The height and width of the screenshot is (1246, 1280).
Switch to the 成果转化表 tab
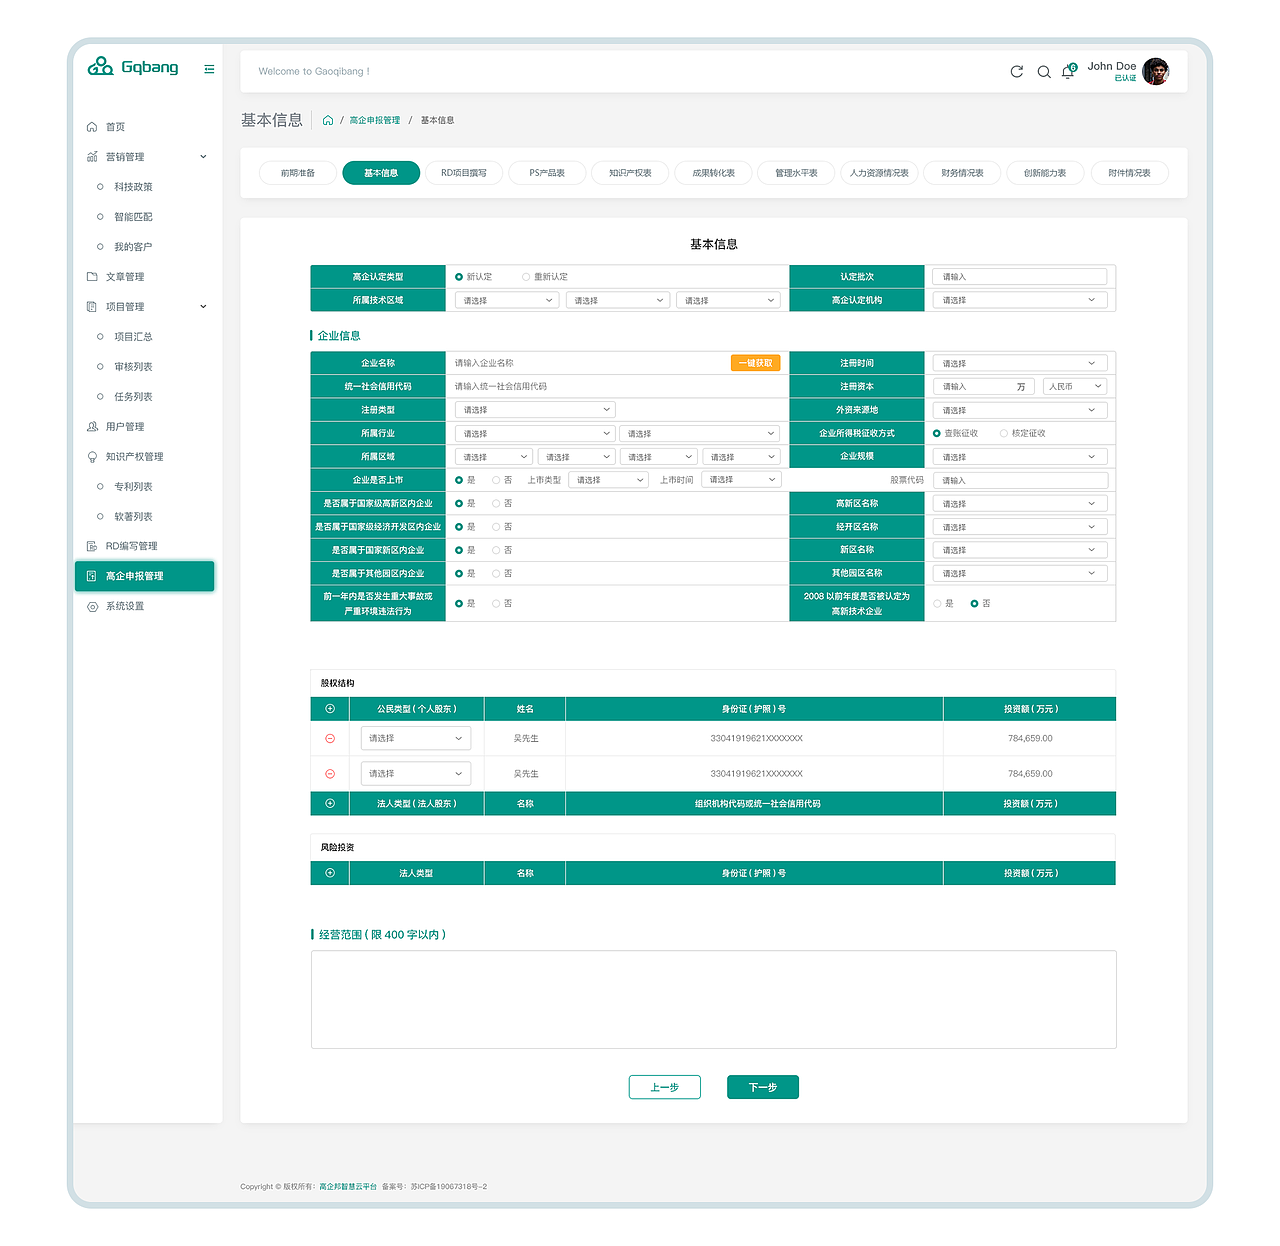(714, 173)
